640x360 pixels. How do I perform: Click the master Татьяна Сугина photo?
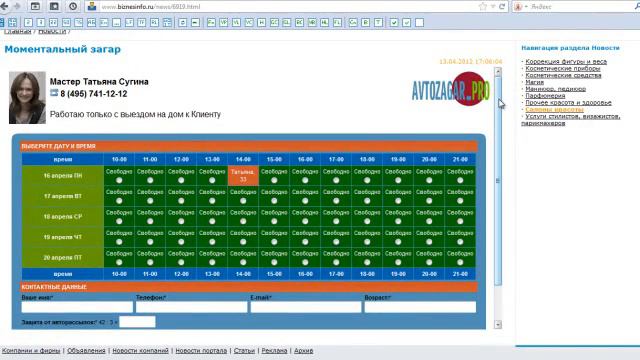(x=27, y=98)
